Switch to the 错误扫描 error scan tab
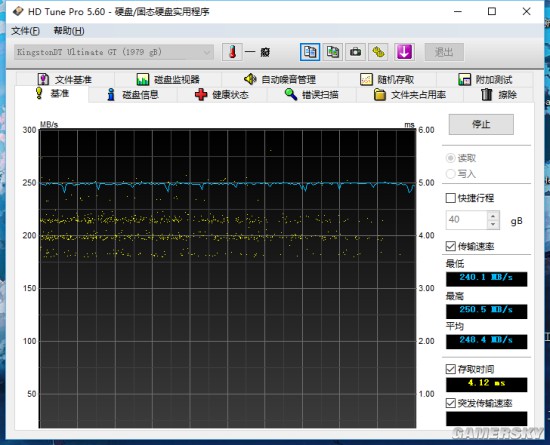The height and width of the screenshot is (445, 550). [x=311, y=95]
